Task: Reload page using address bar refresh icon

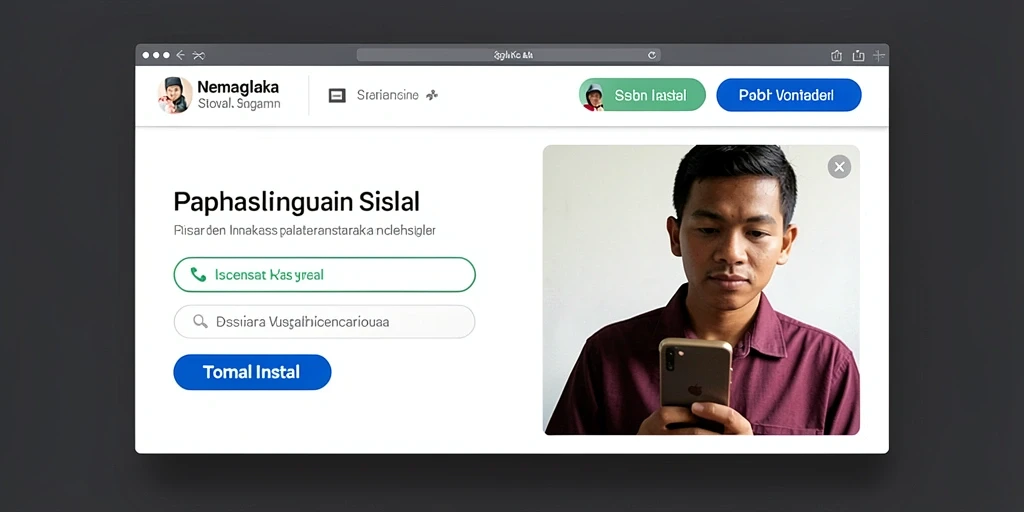Action: pyautogui.click(x=651, y=56)
